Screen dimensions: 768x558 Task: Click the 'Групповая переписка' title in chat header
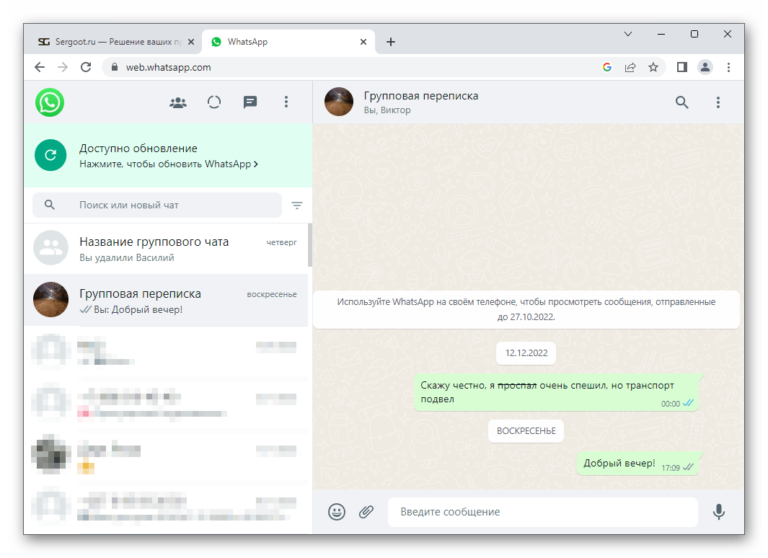point(421,96)
